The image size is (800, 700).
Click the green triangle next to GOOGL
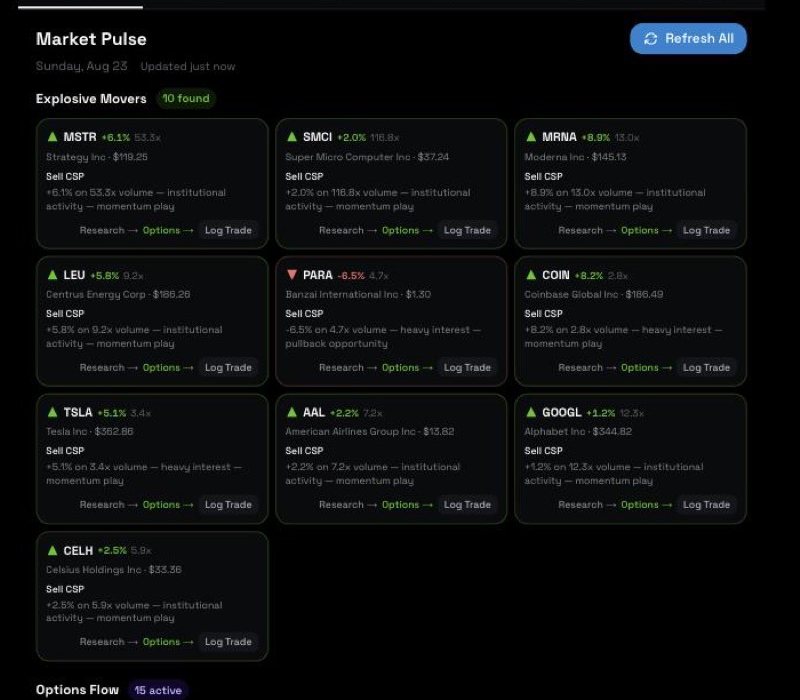pyautogui.click(x=531, y=412)
